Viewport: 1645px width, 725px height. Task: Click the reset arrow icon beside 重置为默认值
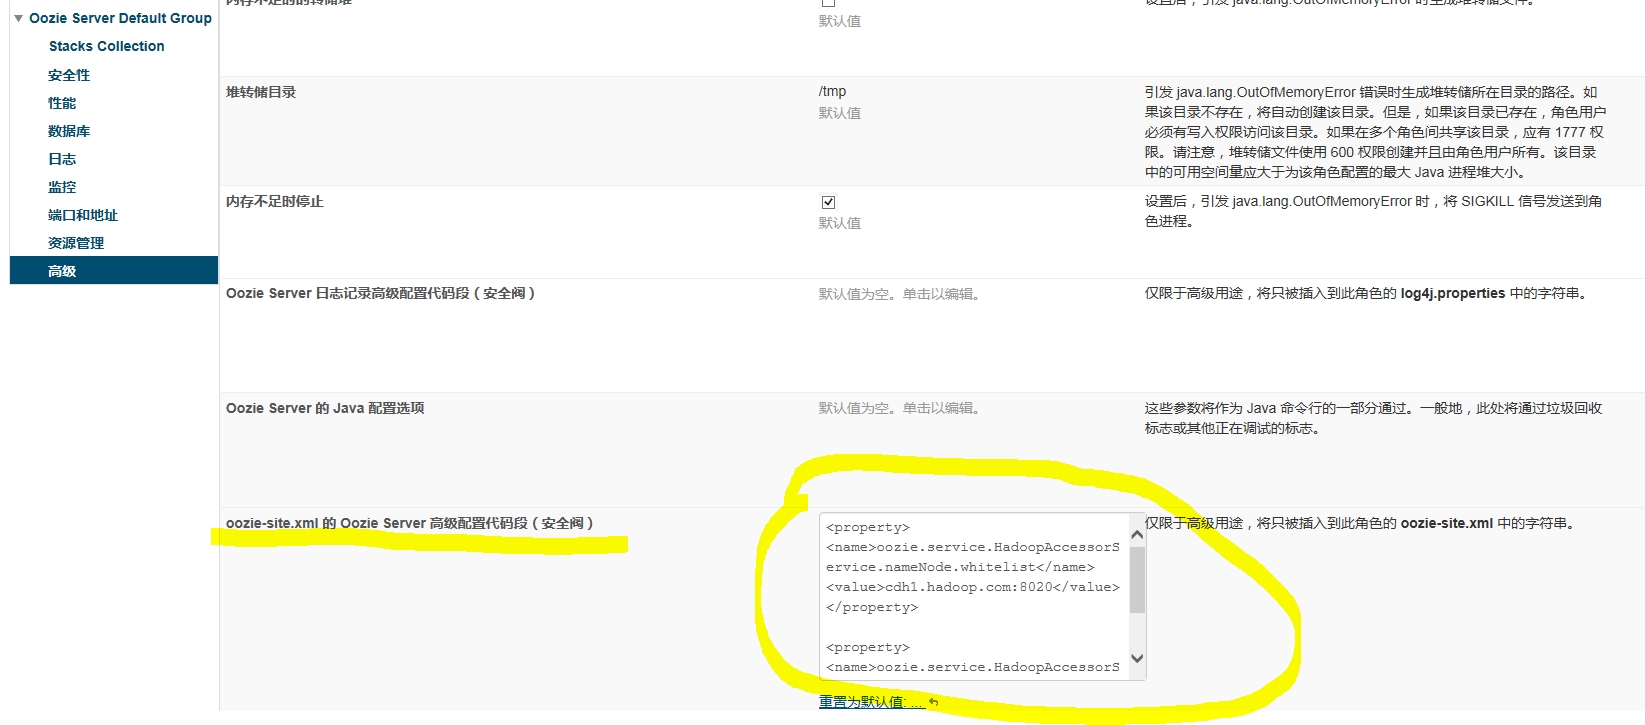coord(933,702)
